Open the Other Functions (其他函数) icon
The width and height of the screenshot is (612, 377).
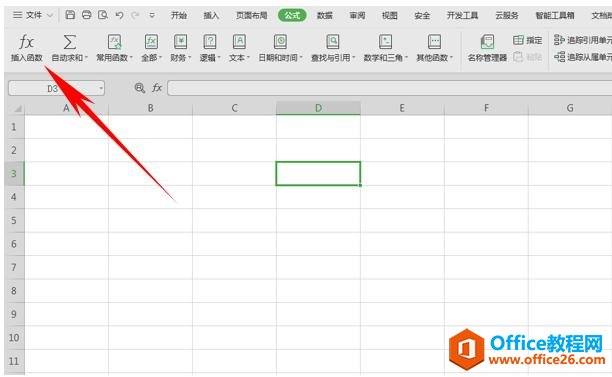click(x=434, y=42)
